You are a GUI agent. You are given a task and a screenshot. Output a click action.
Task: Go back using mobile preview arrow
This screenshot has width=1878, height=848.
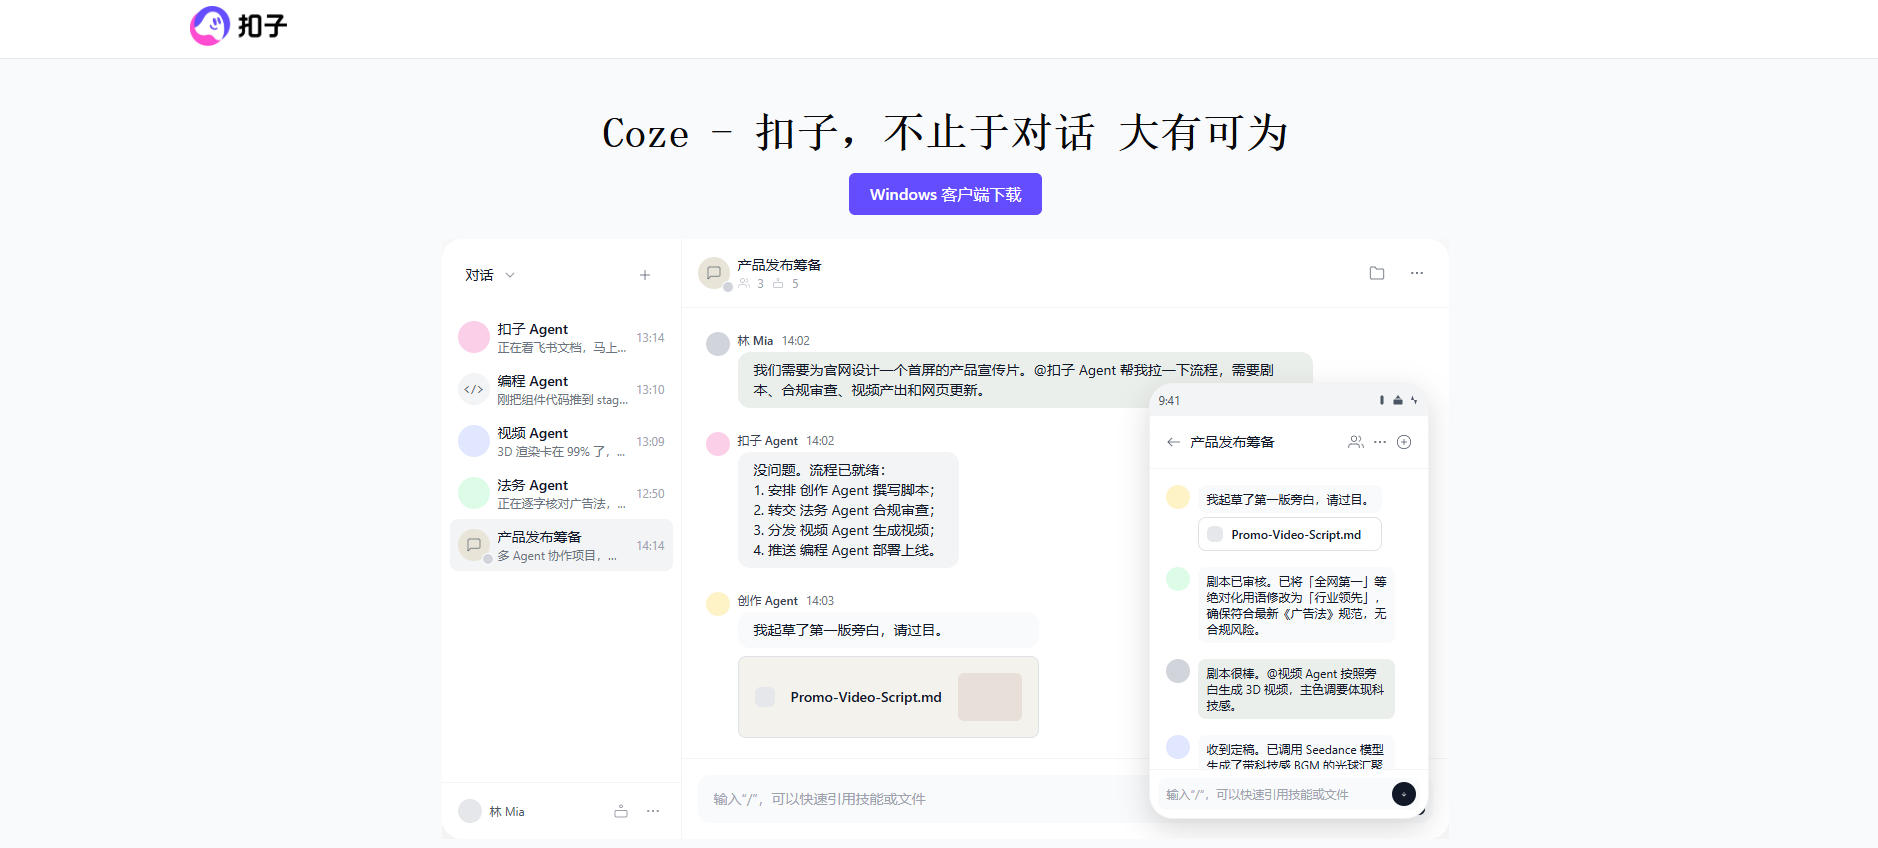click(x=1173, y=442)
